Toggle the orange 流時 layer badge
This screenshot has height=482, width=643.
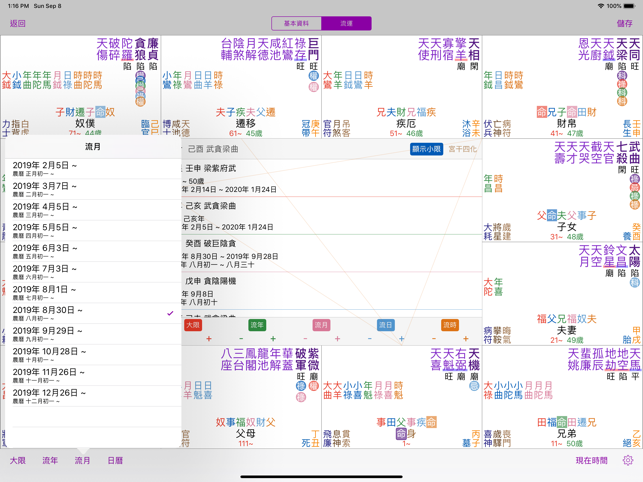(450, 325)
